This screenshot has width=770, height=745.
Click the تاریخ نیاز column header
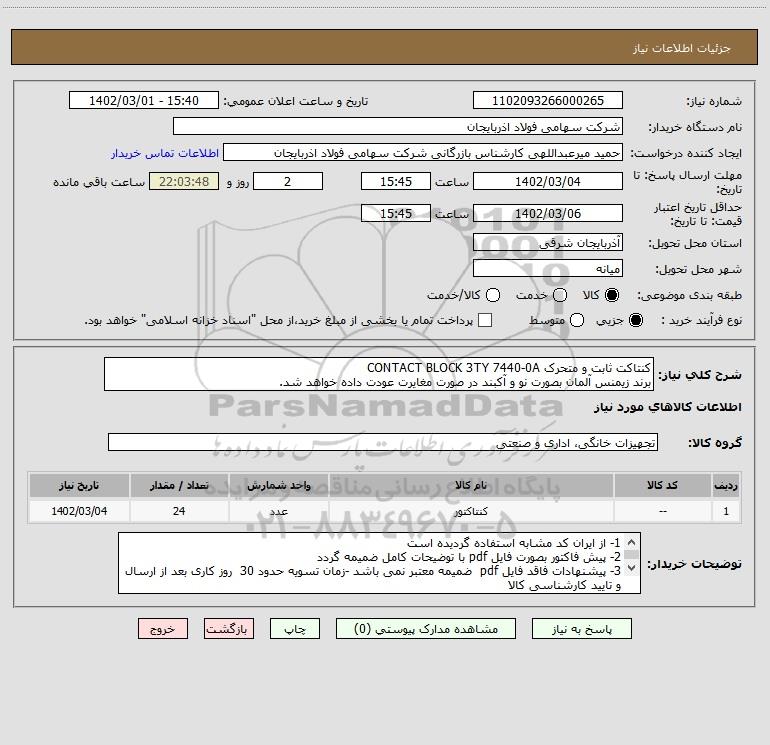(79, 485)
